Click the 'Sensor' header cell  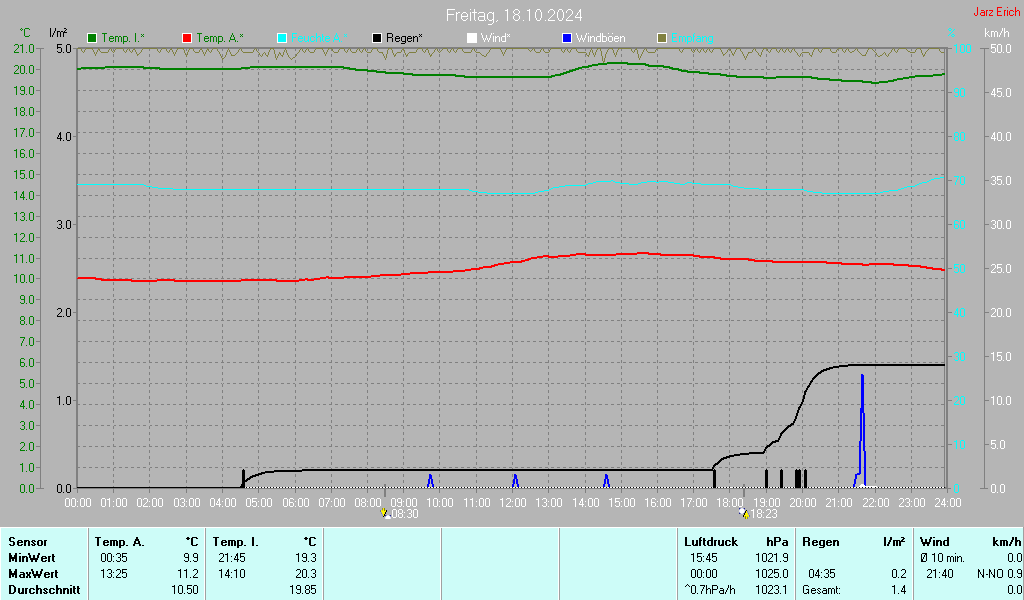28,542
